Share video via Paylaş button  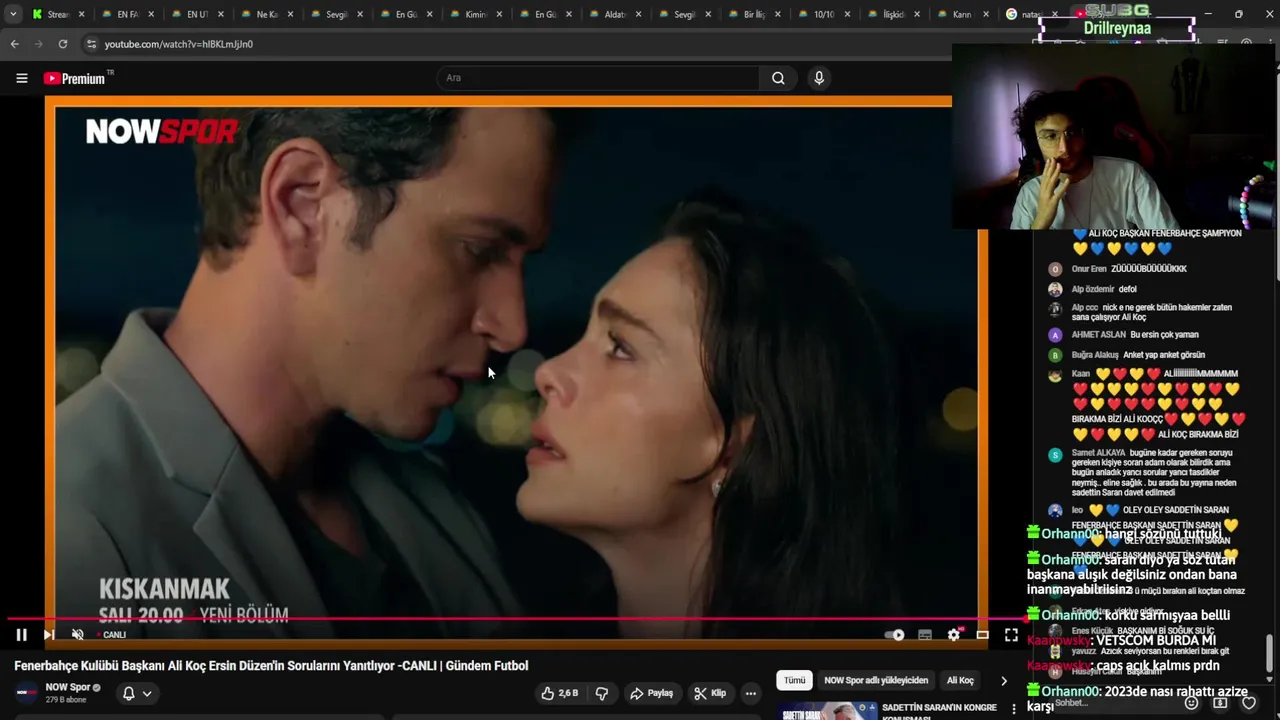(x=651, y=693)
